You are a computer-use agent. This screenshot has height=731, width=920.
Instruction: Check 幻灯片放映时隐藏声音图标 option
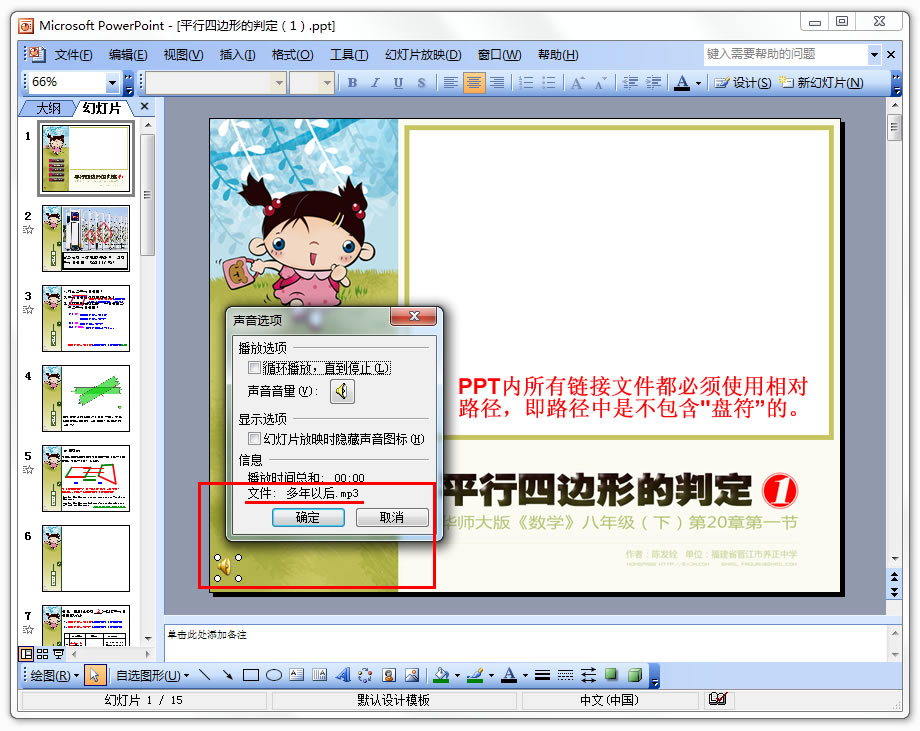click(255, 438)
